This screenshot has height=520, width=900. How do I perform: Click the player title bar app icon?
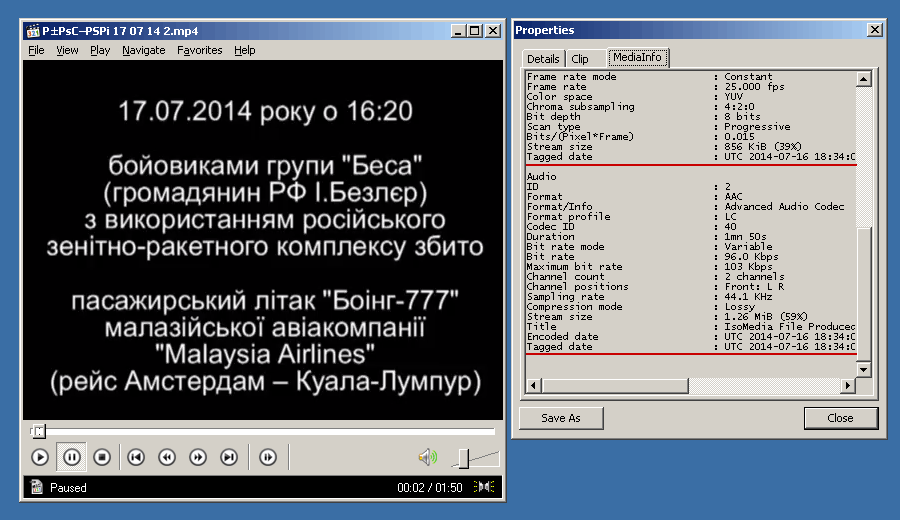(33, 31)
